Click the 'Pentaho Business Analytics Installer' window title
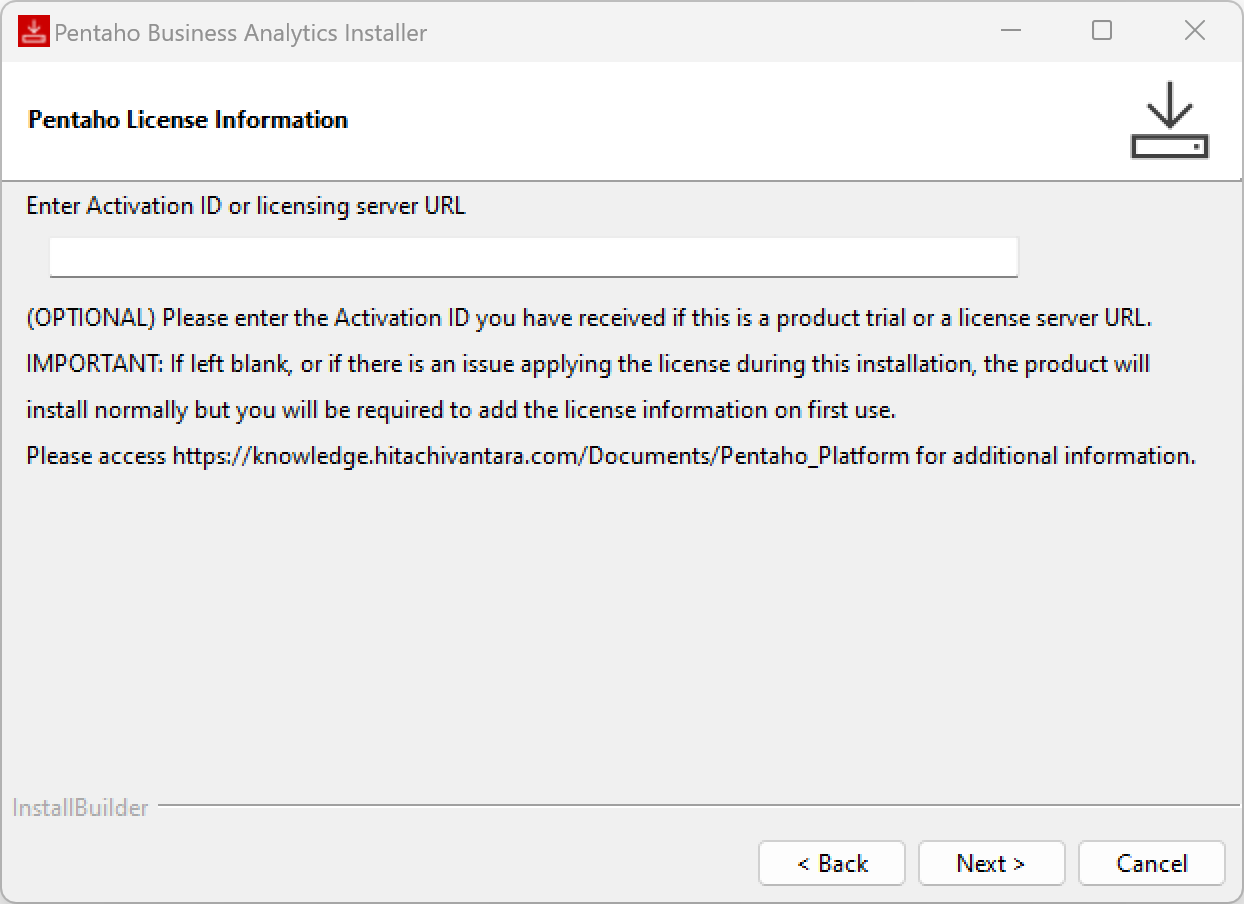Screen dimensions: 1244x904 tap(240, 33)
